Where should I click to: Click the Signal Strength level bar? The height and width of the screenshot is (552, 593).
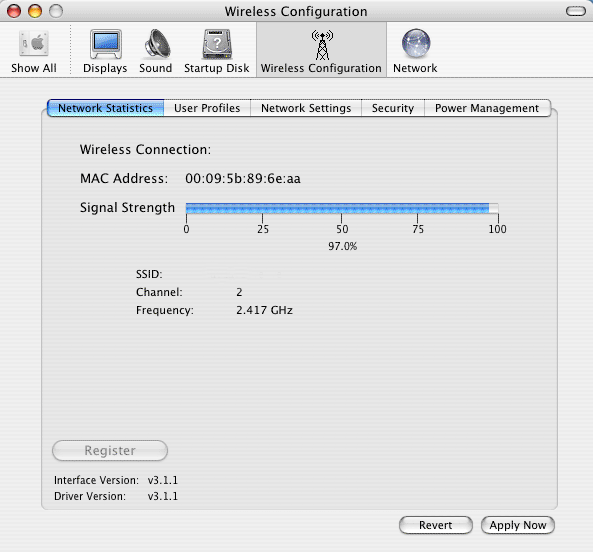(x=342, y=208)
